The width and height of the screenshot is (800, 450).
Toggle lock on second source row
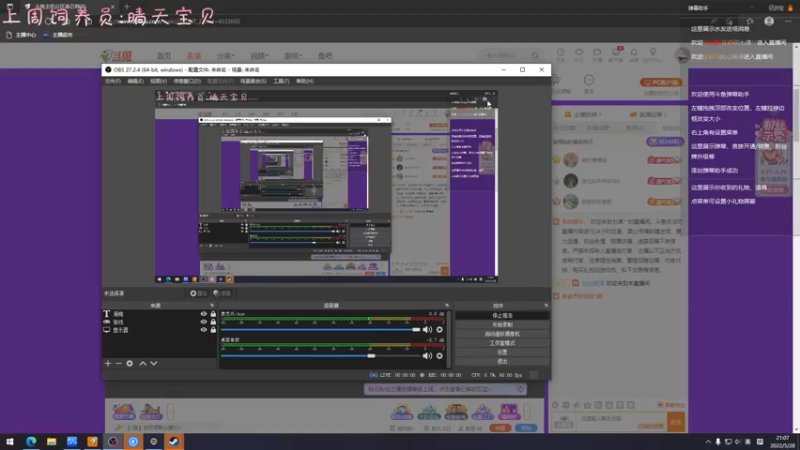click(x=213, y=322)
